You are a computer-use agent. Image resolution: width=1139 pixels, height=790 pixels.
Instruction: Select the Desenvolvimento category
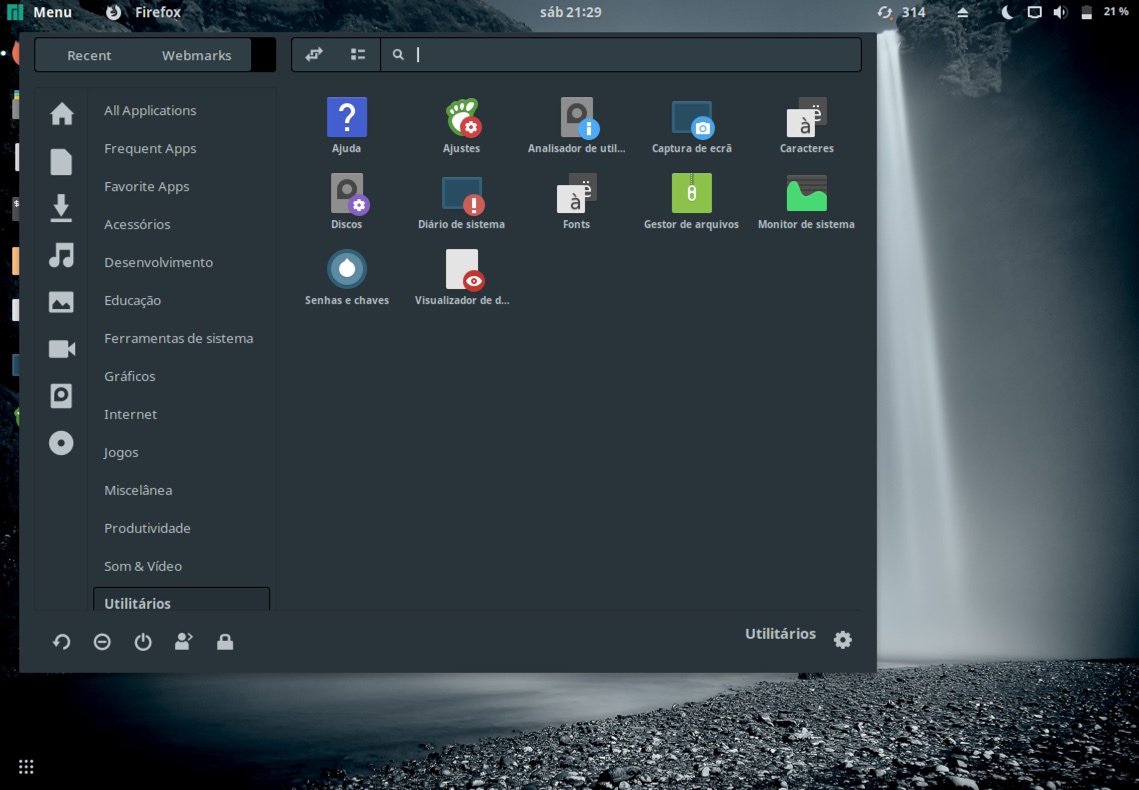(x=158, y=262)
